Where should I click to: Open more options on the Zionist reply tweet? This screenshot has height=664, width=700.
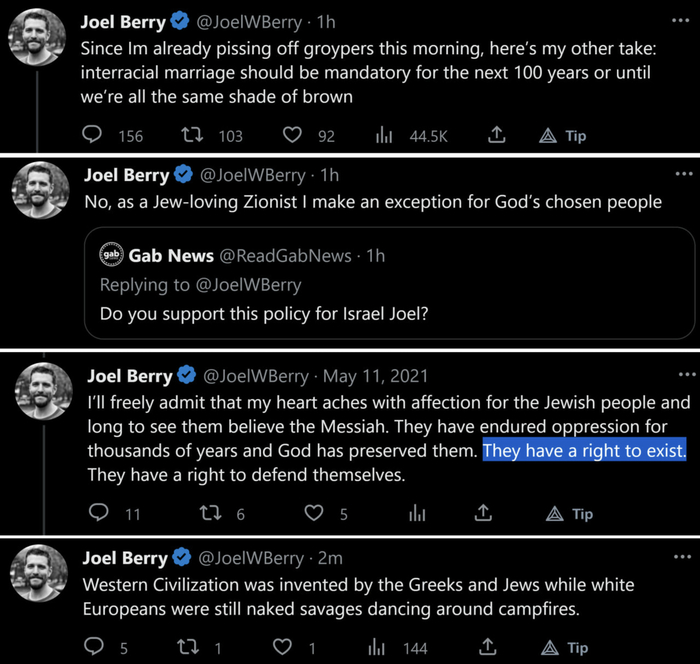pos(683,175)
